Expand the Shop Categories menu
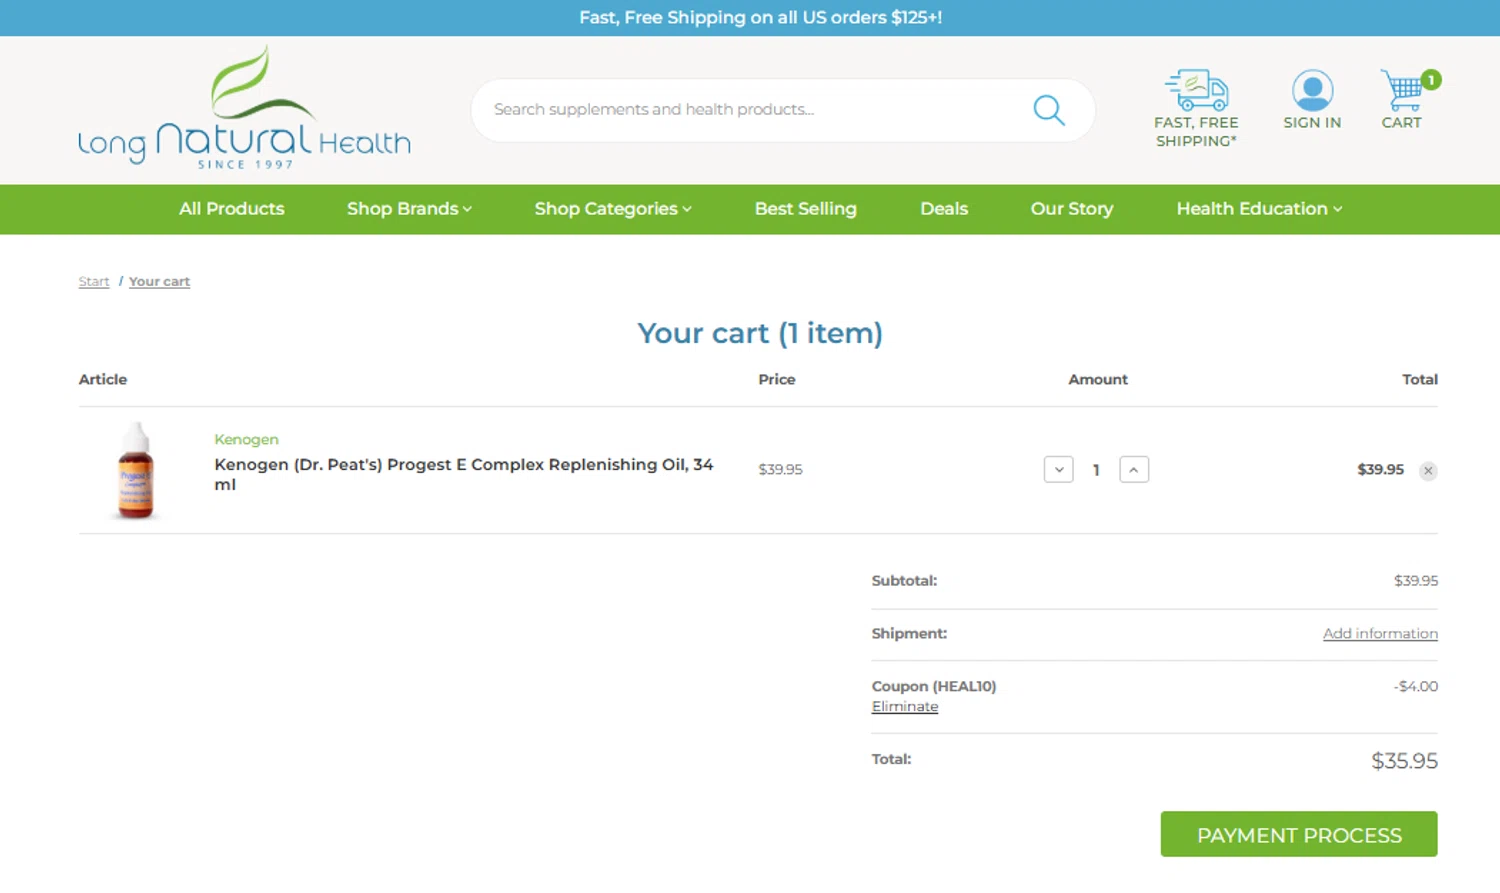The image size is (1500, 893). coord(613,209)
